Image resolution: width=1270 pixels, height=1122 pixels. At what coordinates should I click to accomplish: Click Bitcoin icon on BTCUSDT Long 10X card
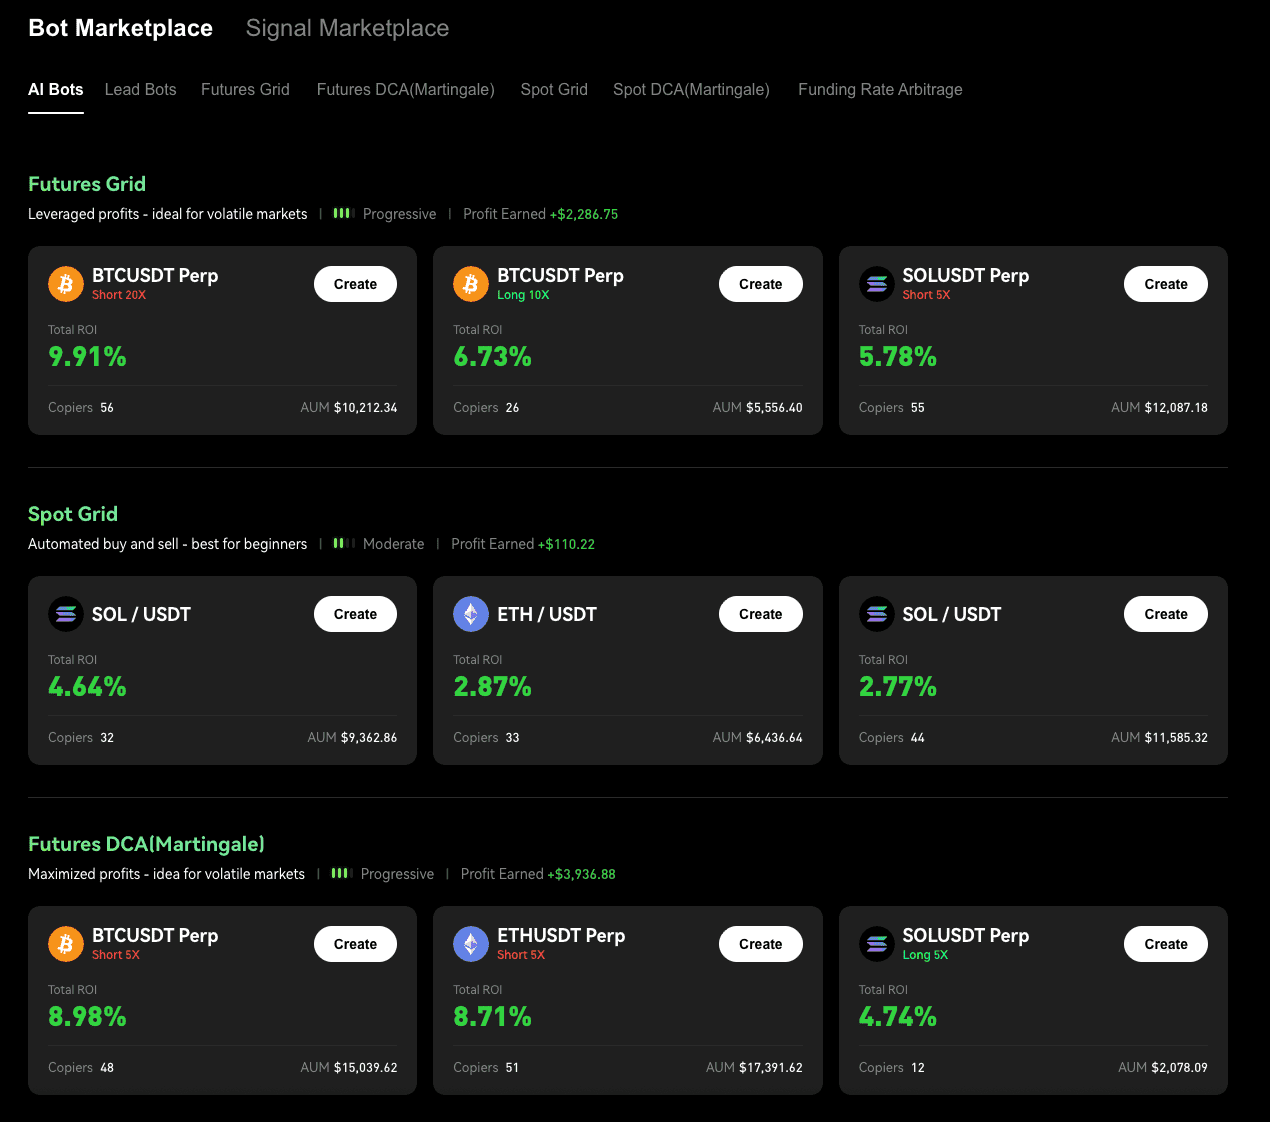pos(471,284)
